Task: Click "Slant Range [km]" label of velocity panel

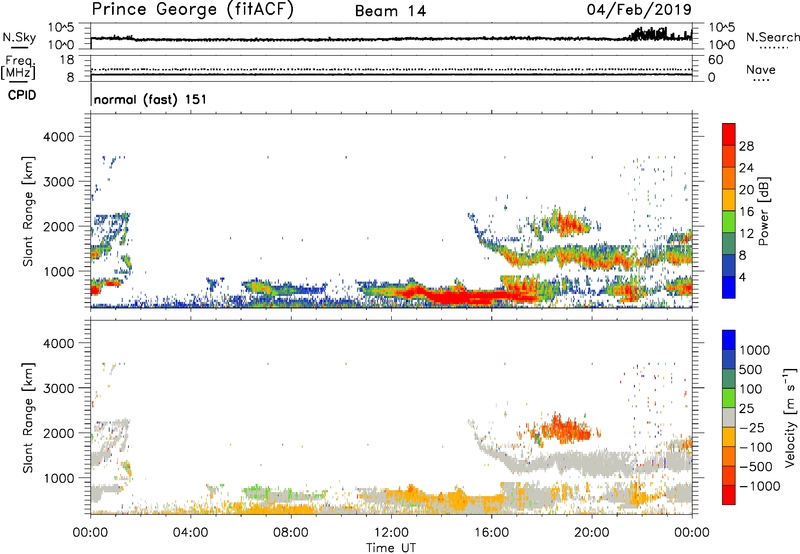Action: pyautogui.click(x=28, y=417)
